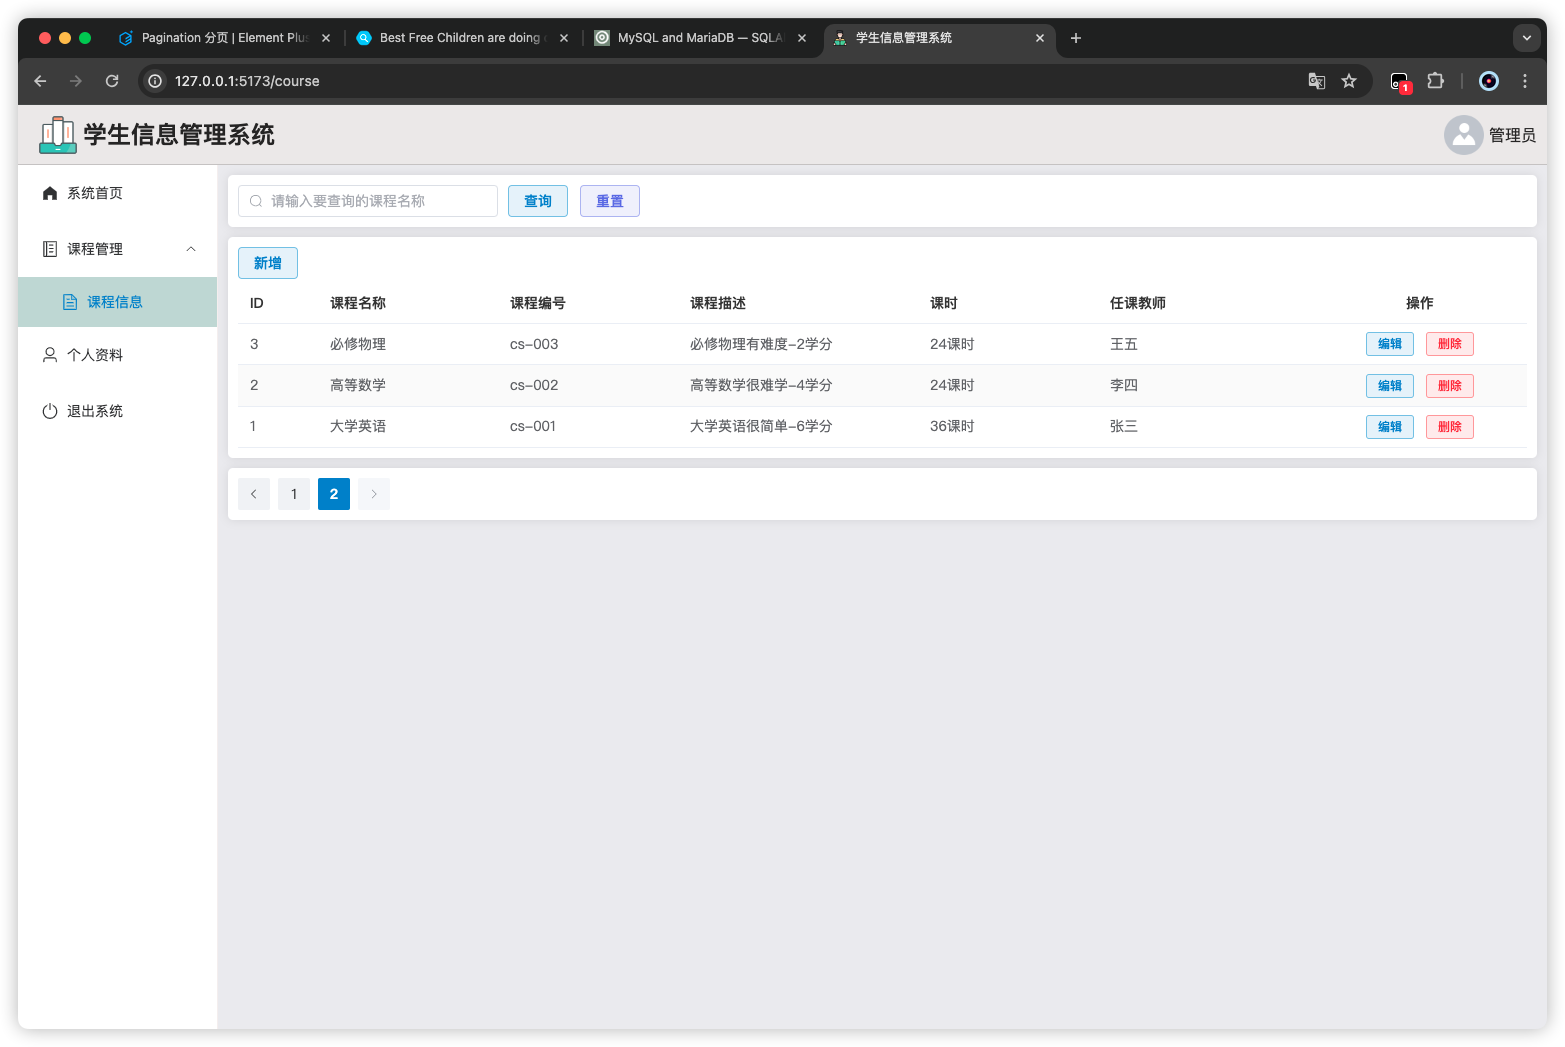Click the 高等数学很难学-4学分 description cell
The width and height of the screenshot is (1565, 1047).
tap(761, 385)
